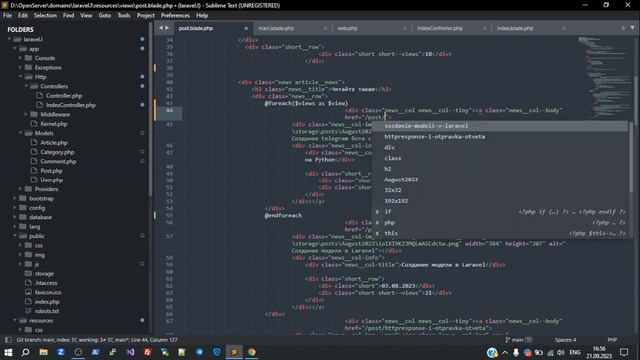Viewport: 640px width, 360px height.
Task: Open Chrome browser from taskbar
Action: click(x=251, y=352)
